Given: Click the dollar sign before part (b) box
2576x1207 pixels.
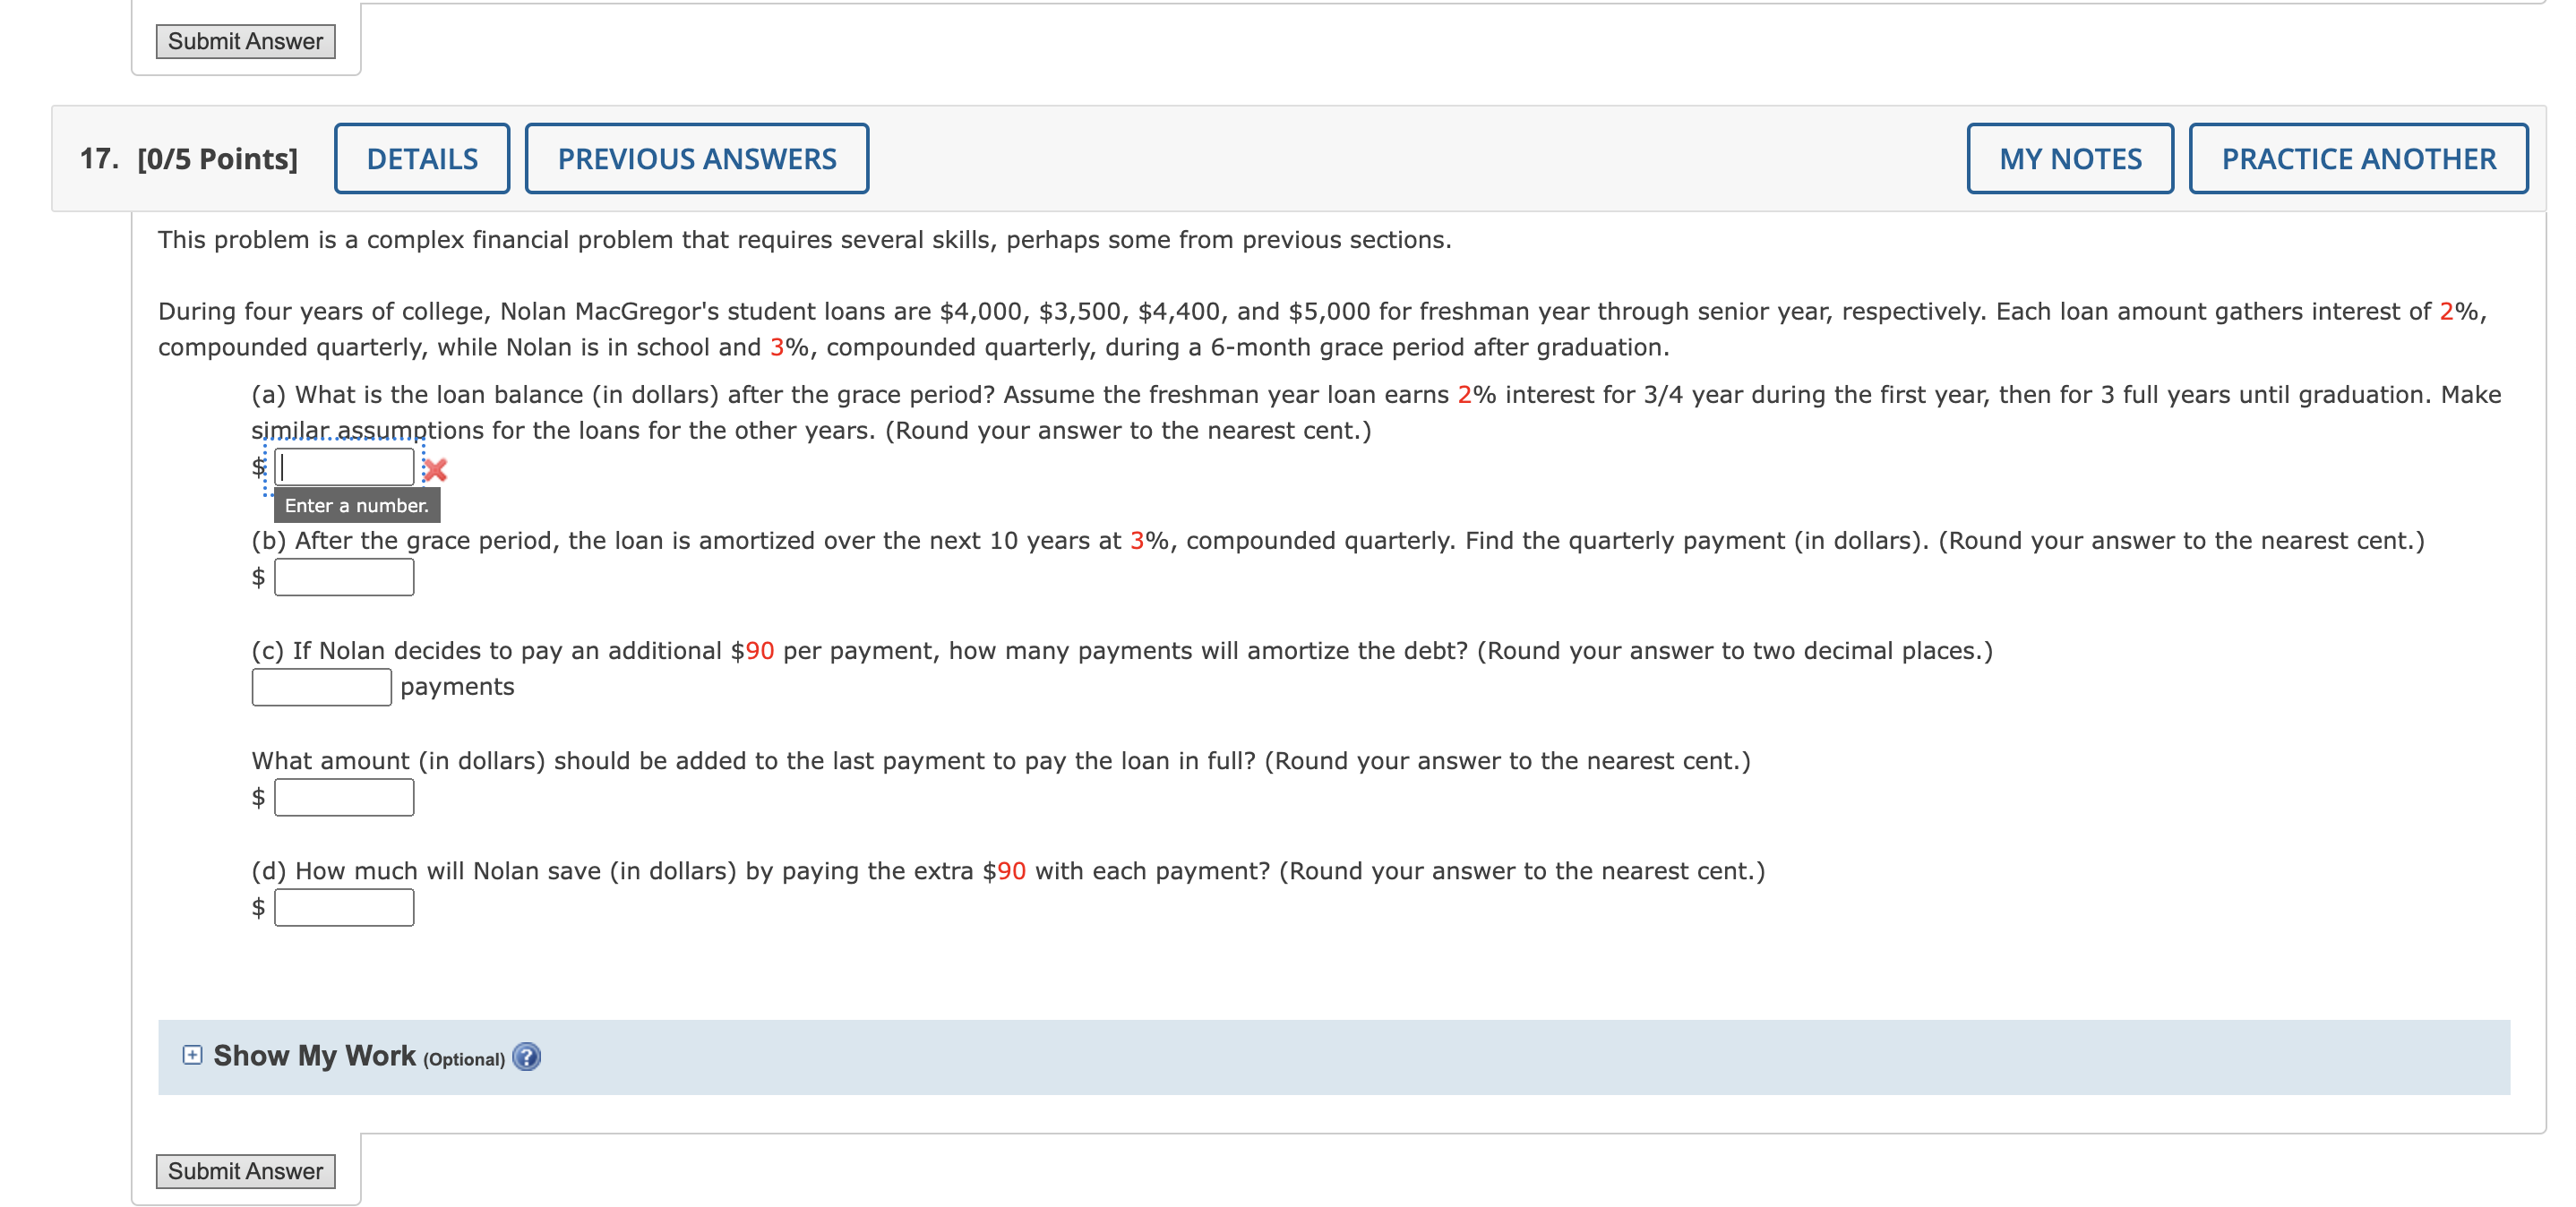Looking at the screenshot, I should point(258,577).
